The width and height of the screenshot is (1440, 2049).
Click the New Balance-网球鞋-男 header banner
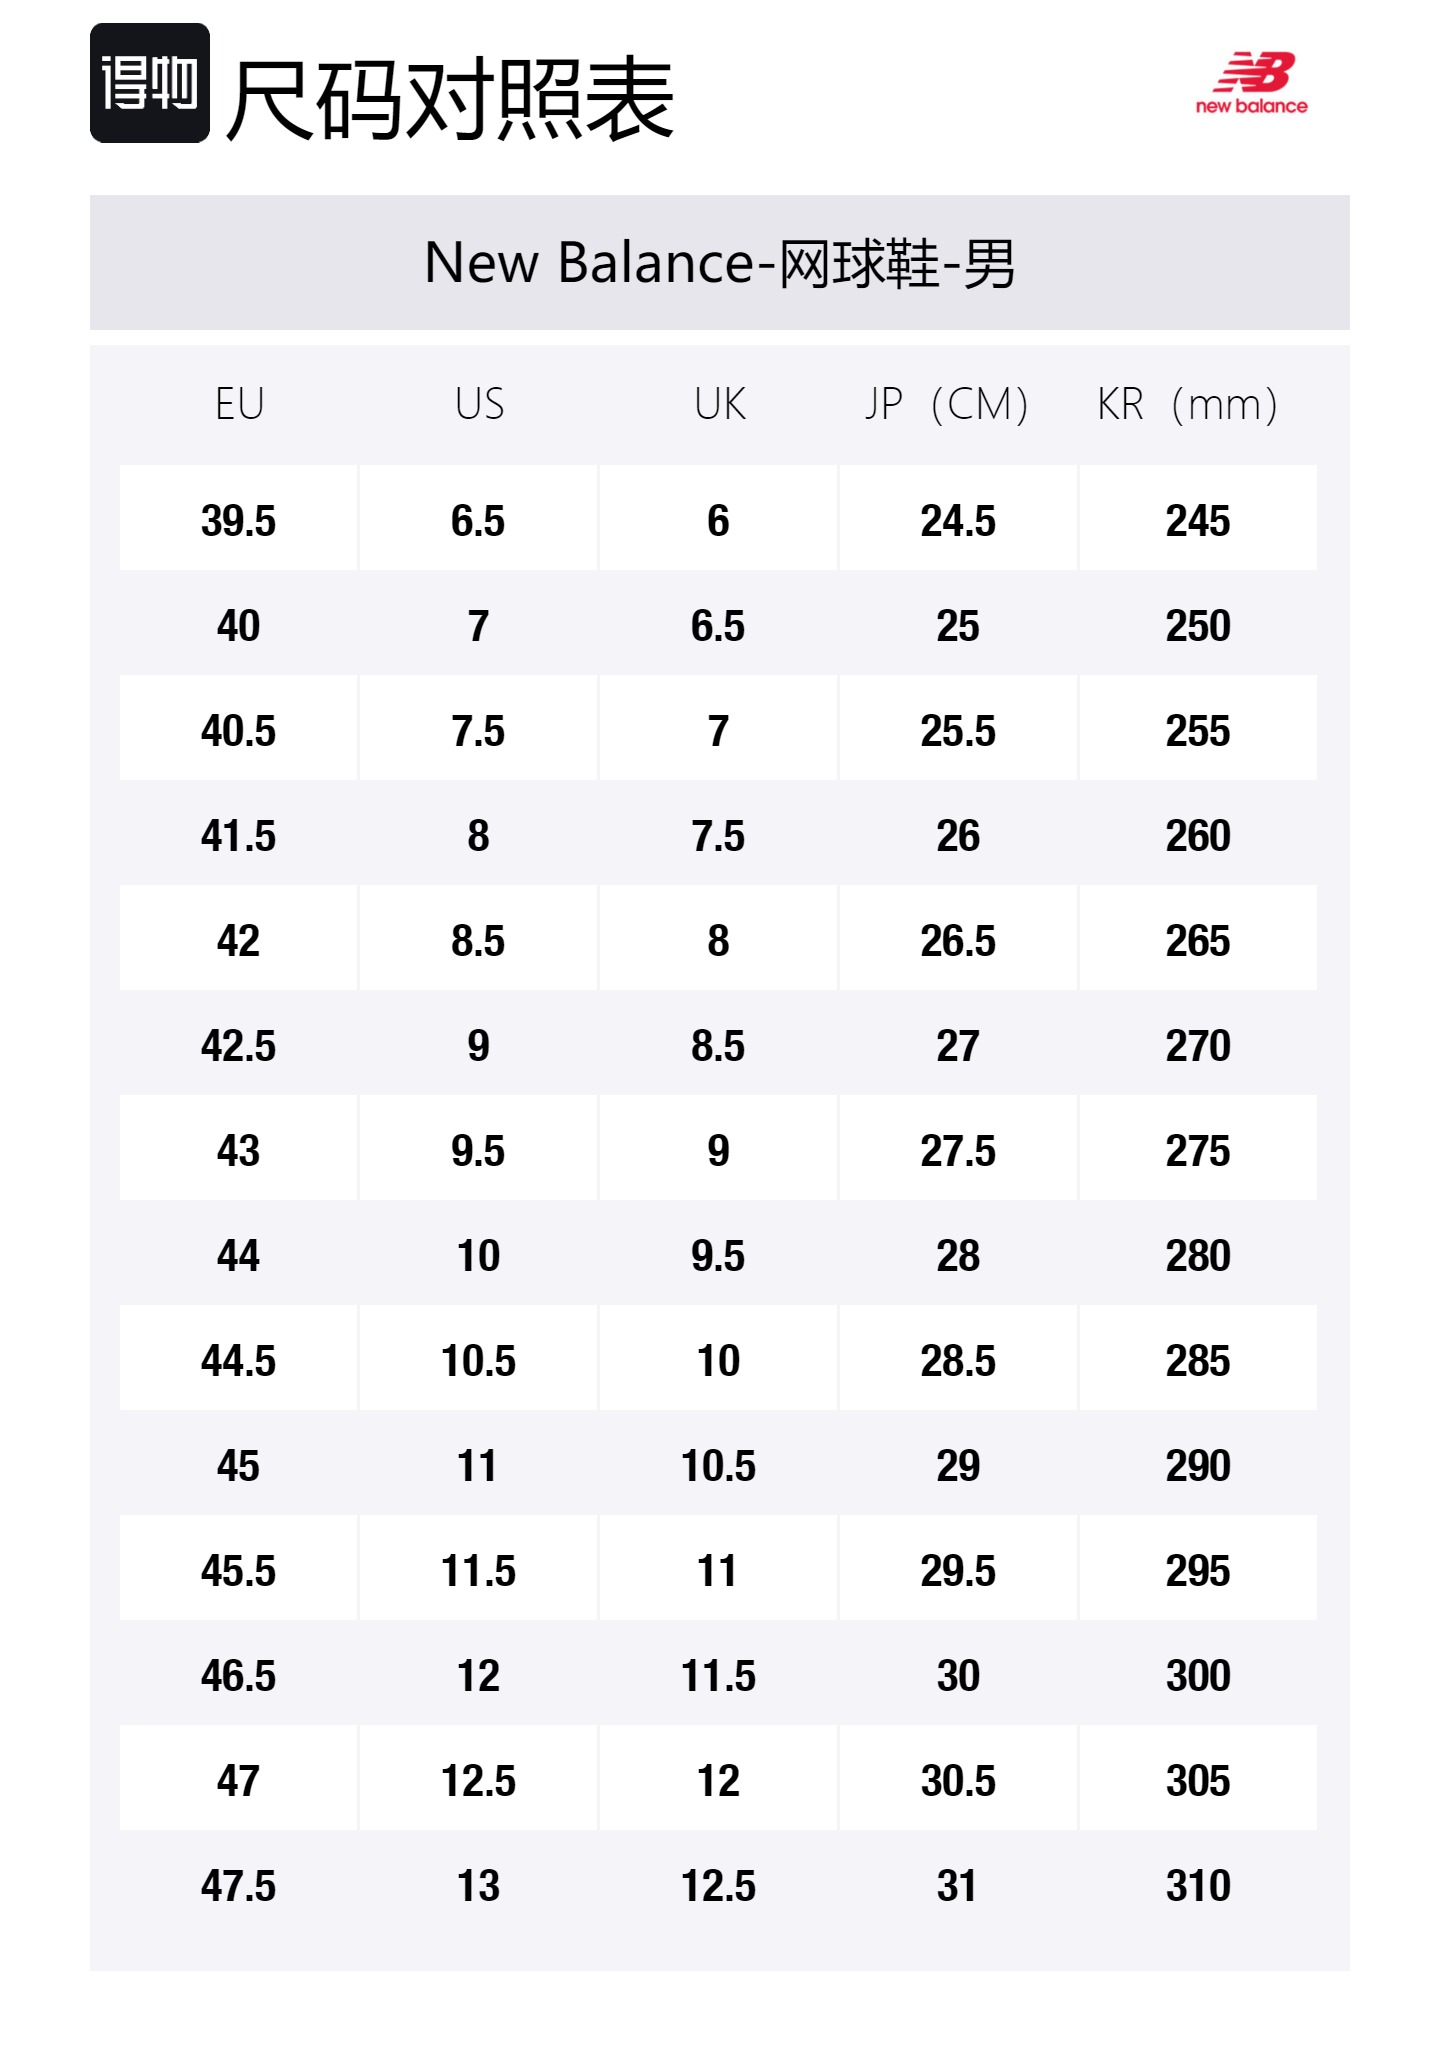click(x=719, y=263)
